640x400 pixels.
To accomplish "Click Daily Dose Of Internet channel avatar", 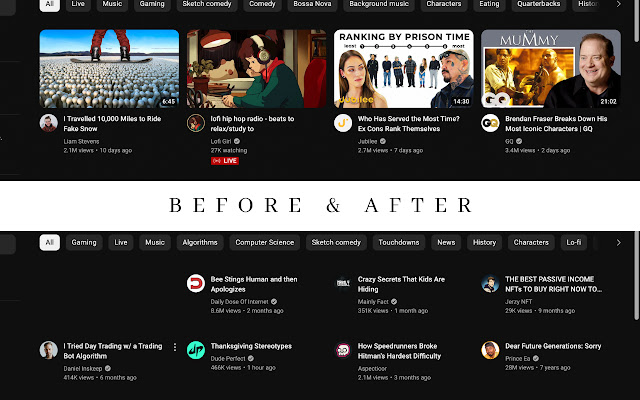I will pyautogui.click(x=196, y=283).
